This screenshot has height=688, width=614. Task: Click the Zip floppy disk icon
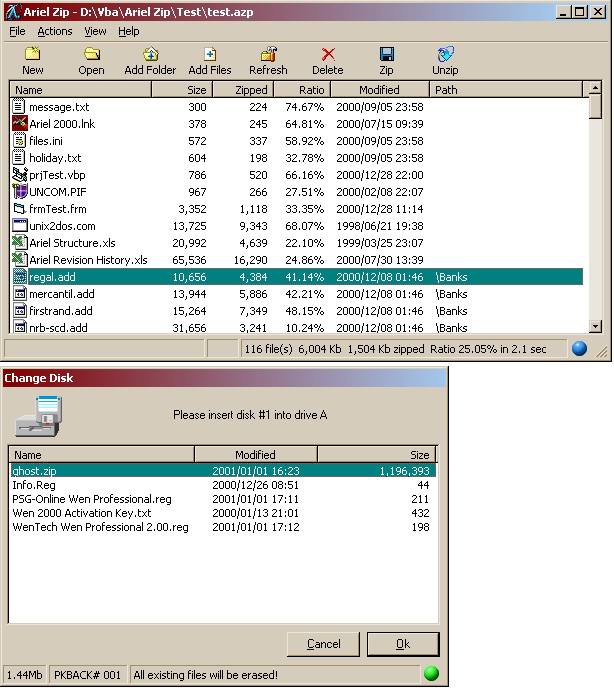(x=386, y=55)
